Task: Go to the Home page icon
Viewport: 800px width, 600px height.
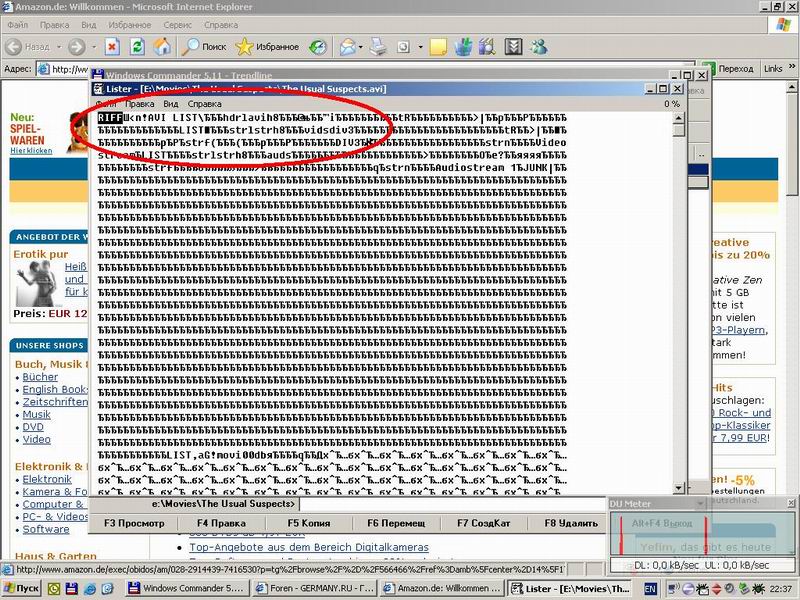Action: click(162, 47)
